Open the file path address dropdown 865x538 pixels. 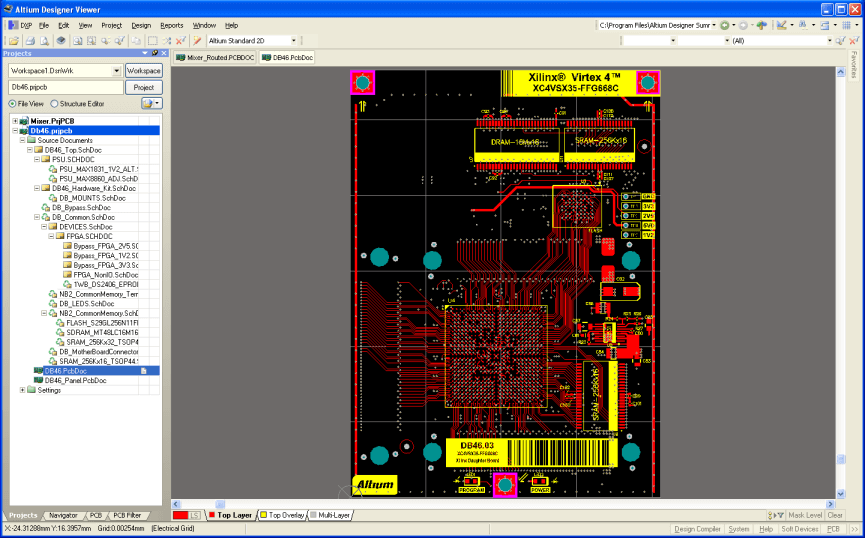pyautogui.click(x=714, y=25)
